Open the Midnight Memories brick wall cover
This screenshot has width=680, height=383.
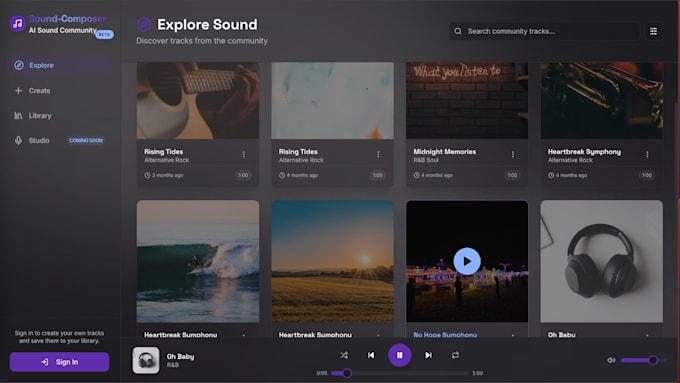(467, 101)
